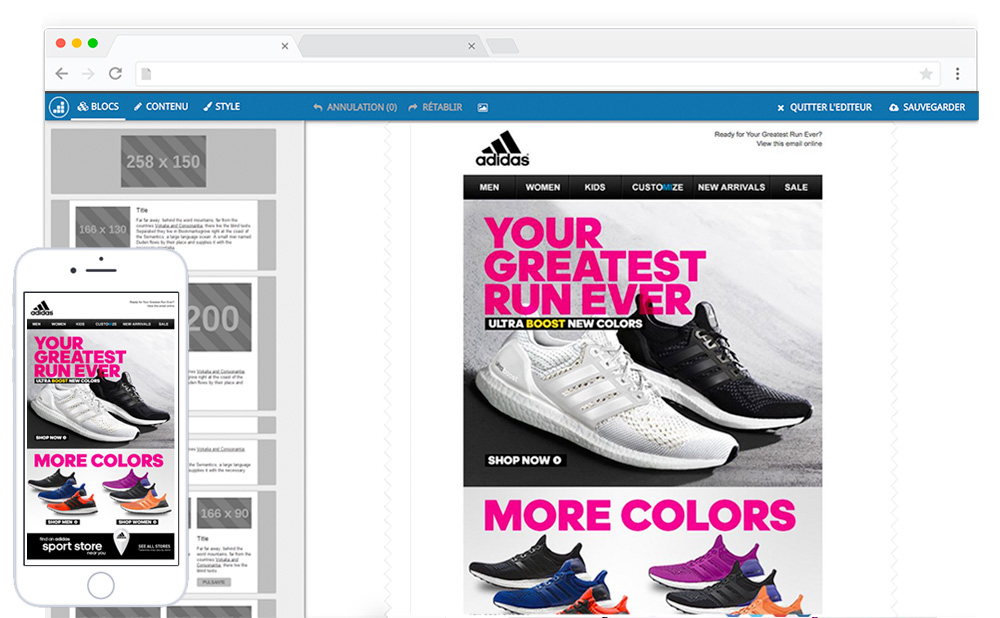The height and width of the screenshot is (618, 1000).
Task: Click the 'MORE COLORS' heading in the email
Action: pos(640,515)
